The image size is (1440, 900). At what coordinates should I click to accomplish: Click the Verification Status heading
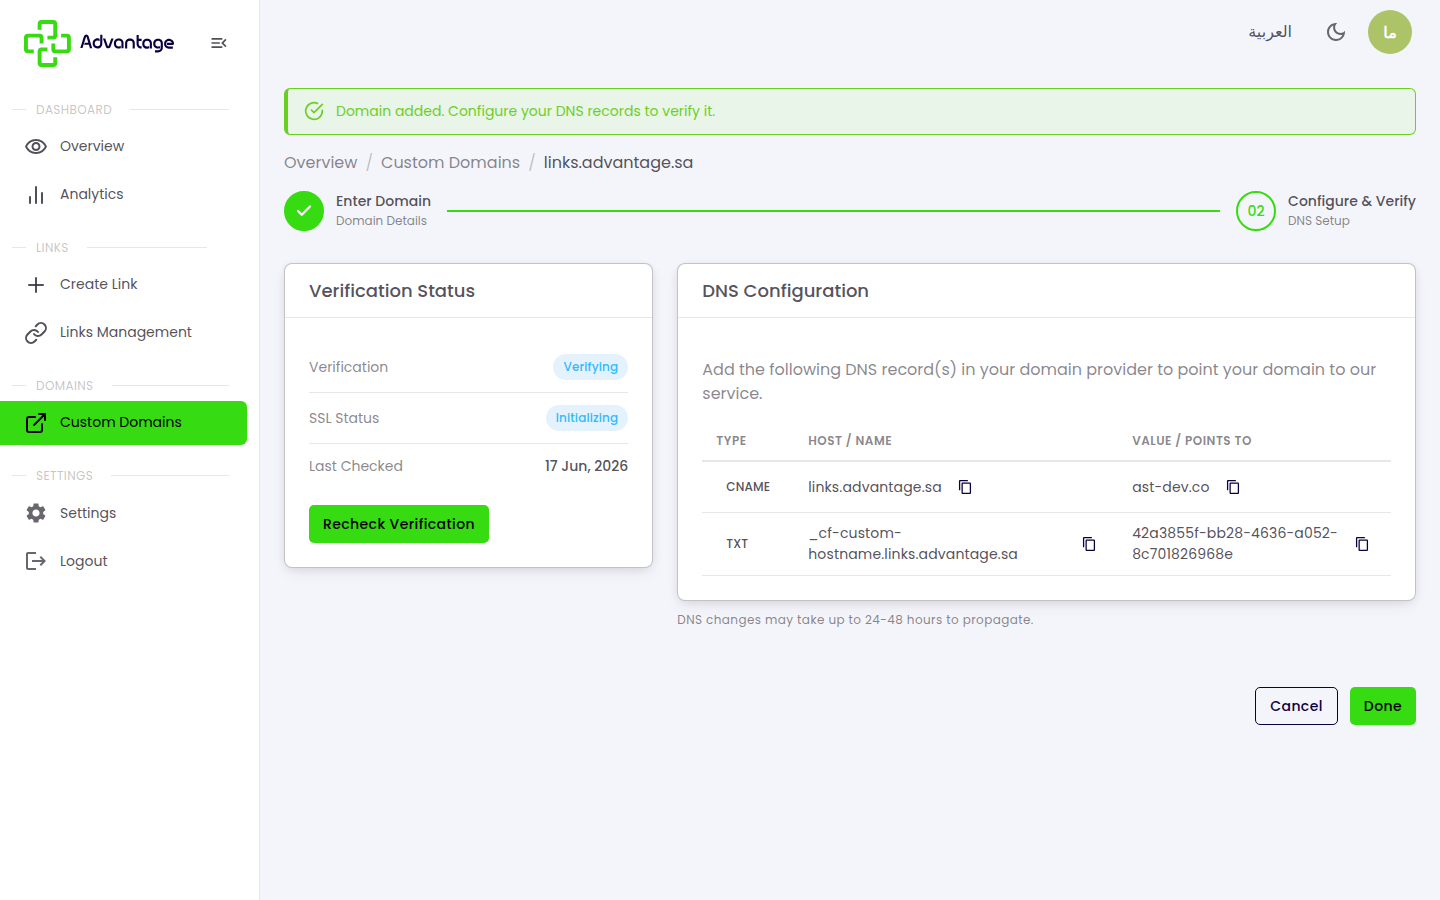pyautogui.click(x=392, y=291)
